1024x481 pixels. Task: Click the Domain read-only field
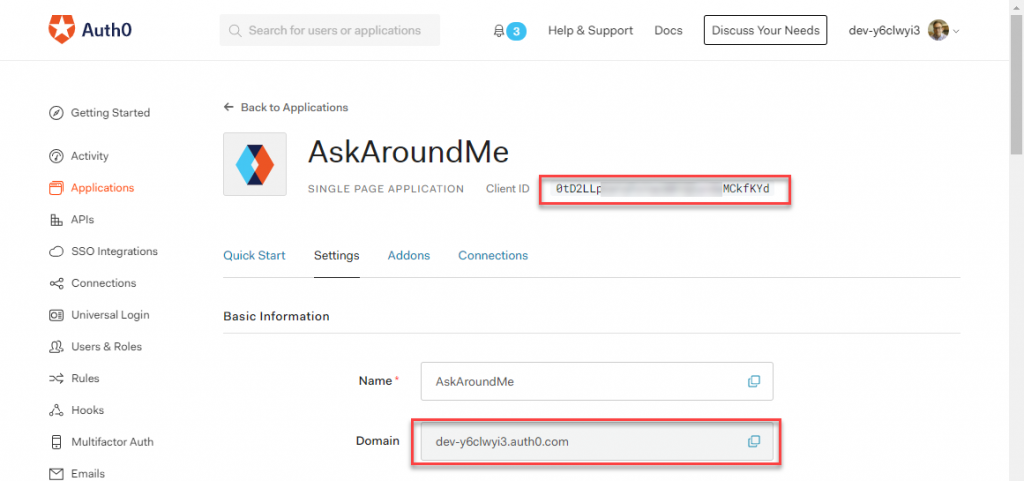click(x=597, y=442)
